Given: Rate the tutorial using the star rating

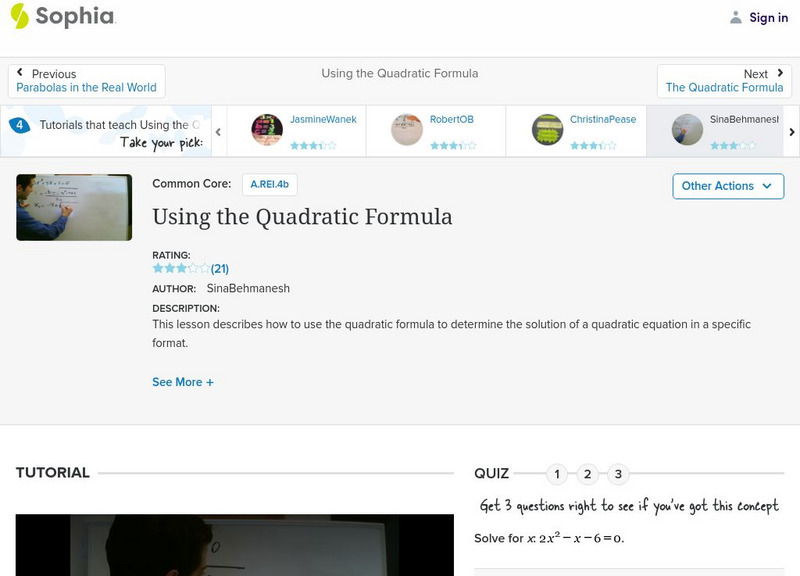Looking at the screenshot, I should (x=178, y=268).
